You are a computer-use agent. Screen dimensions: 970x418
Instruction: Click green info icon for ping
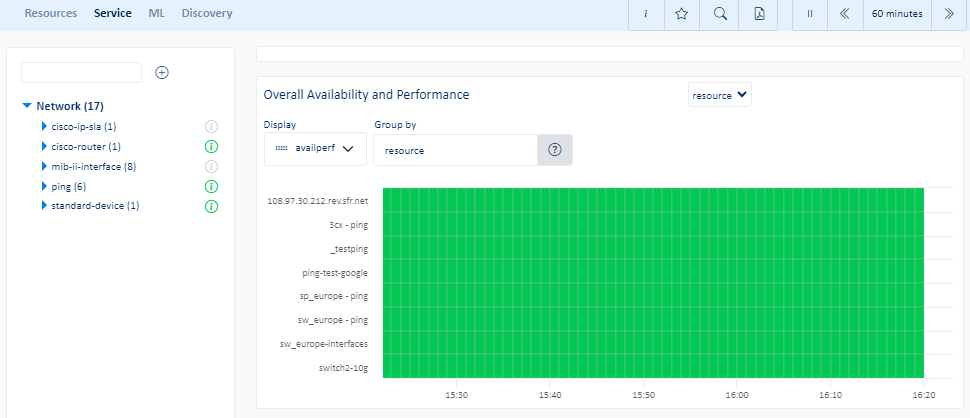pos(211,186)
